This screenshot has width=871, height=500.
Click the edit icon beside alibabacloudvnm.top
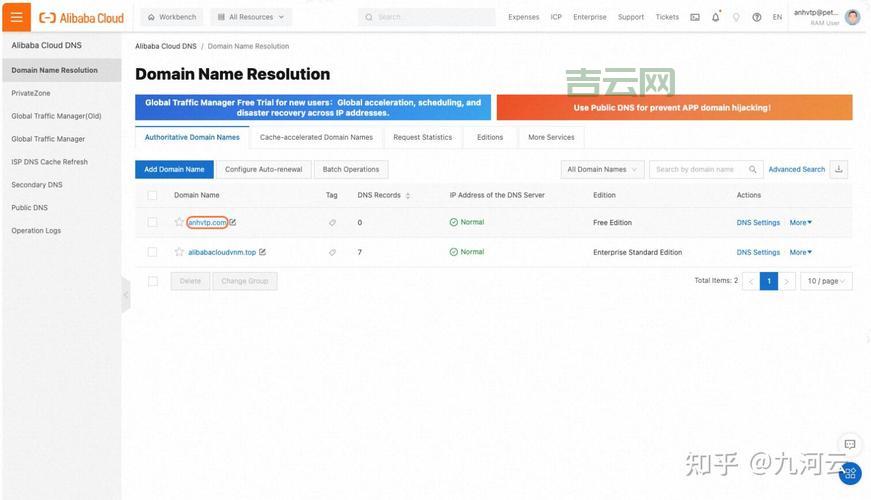[263, 252]
